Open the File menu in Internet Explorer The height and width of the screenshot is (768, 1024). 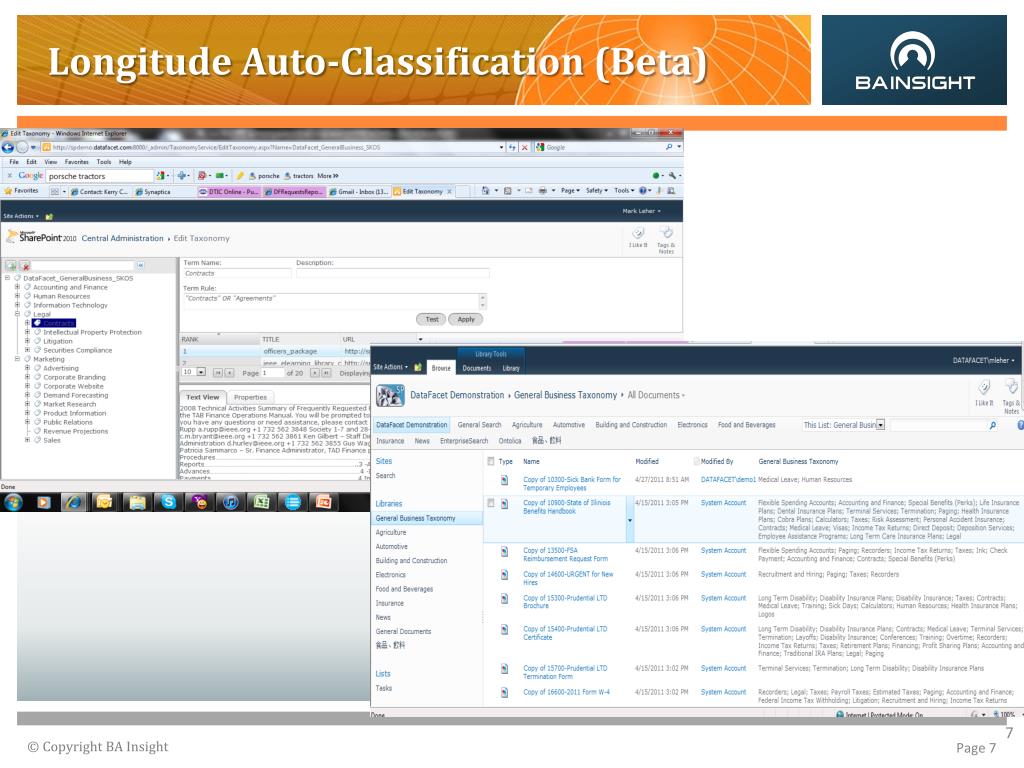pyautogui.click(x=14, y=162)
